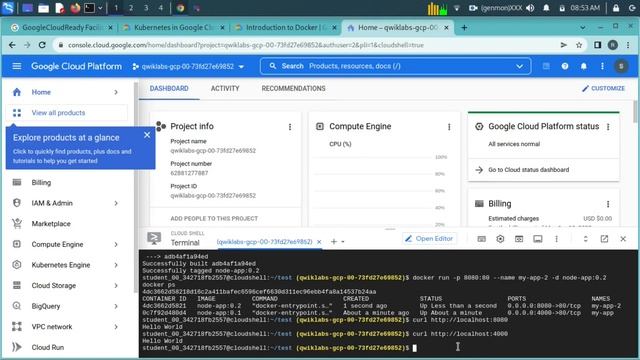Viewport: 640px width, 360px height.
Task: Expand Kubernetes Engine submenu chevron
Action: tap(116, 265)
